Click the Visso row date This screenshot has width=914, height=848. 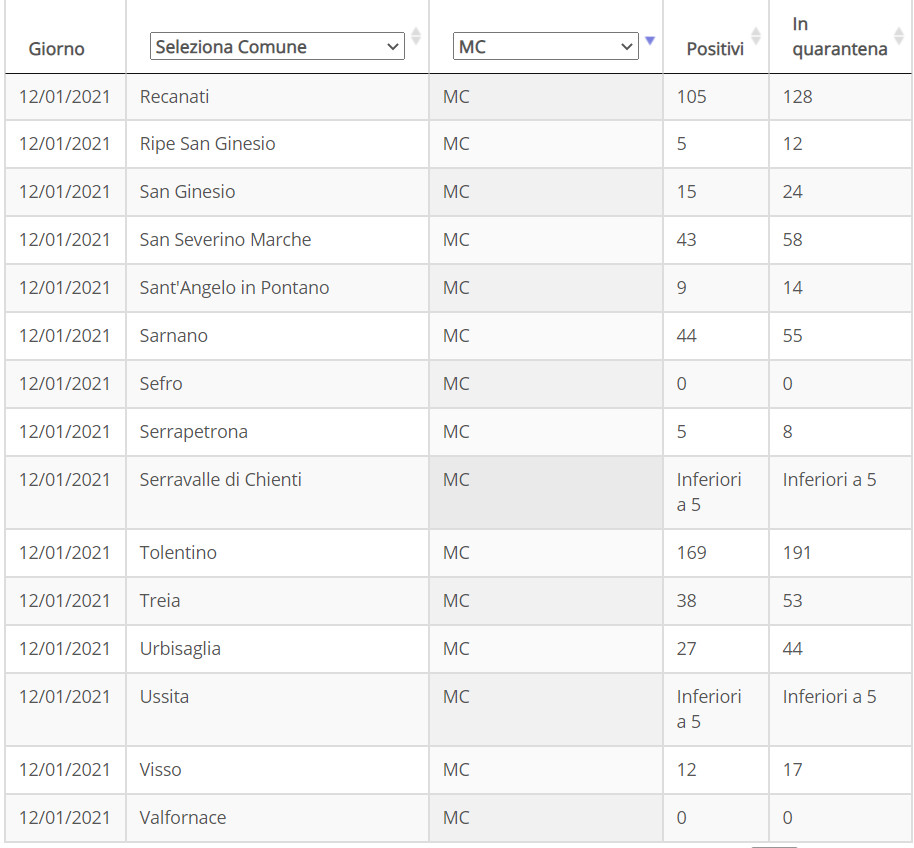click(65, 769)
